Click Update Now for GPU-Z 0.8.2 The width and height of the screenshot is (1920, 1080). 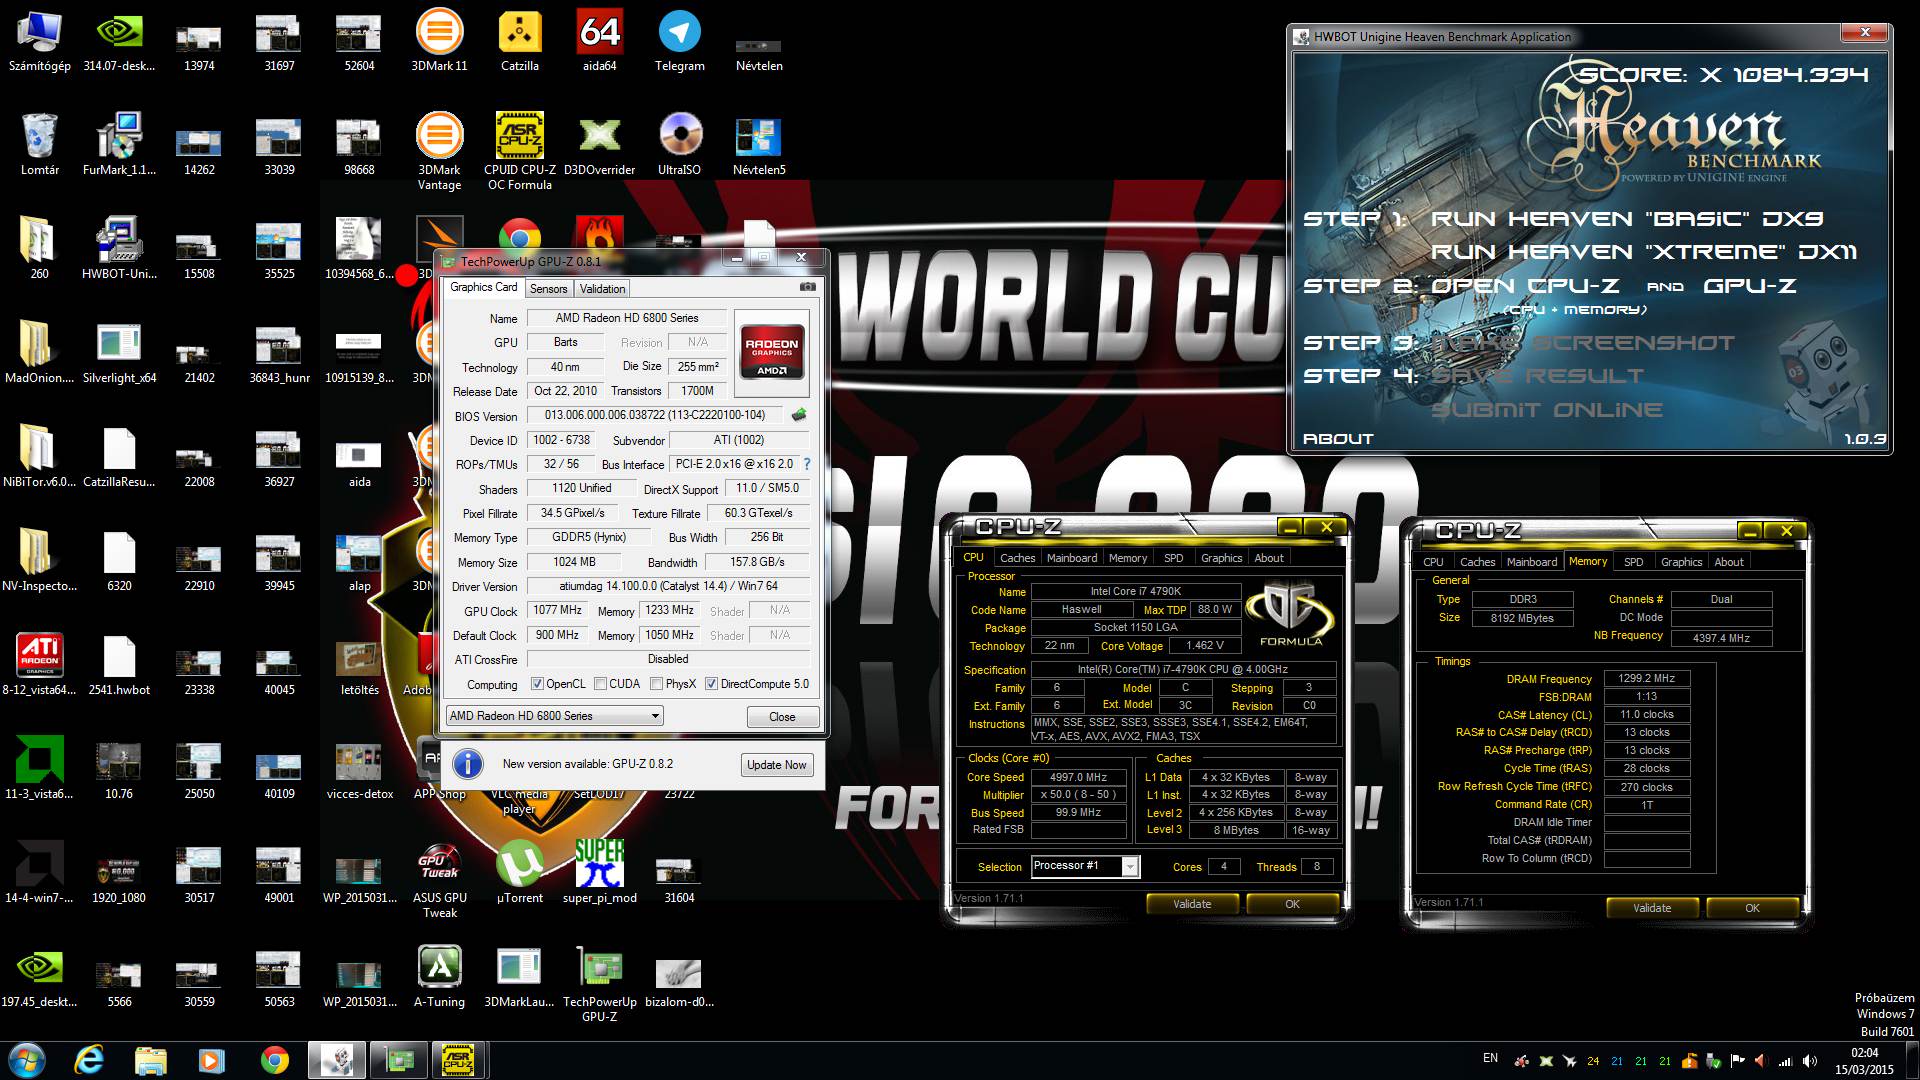point(776,765)
